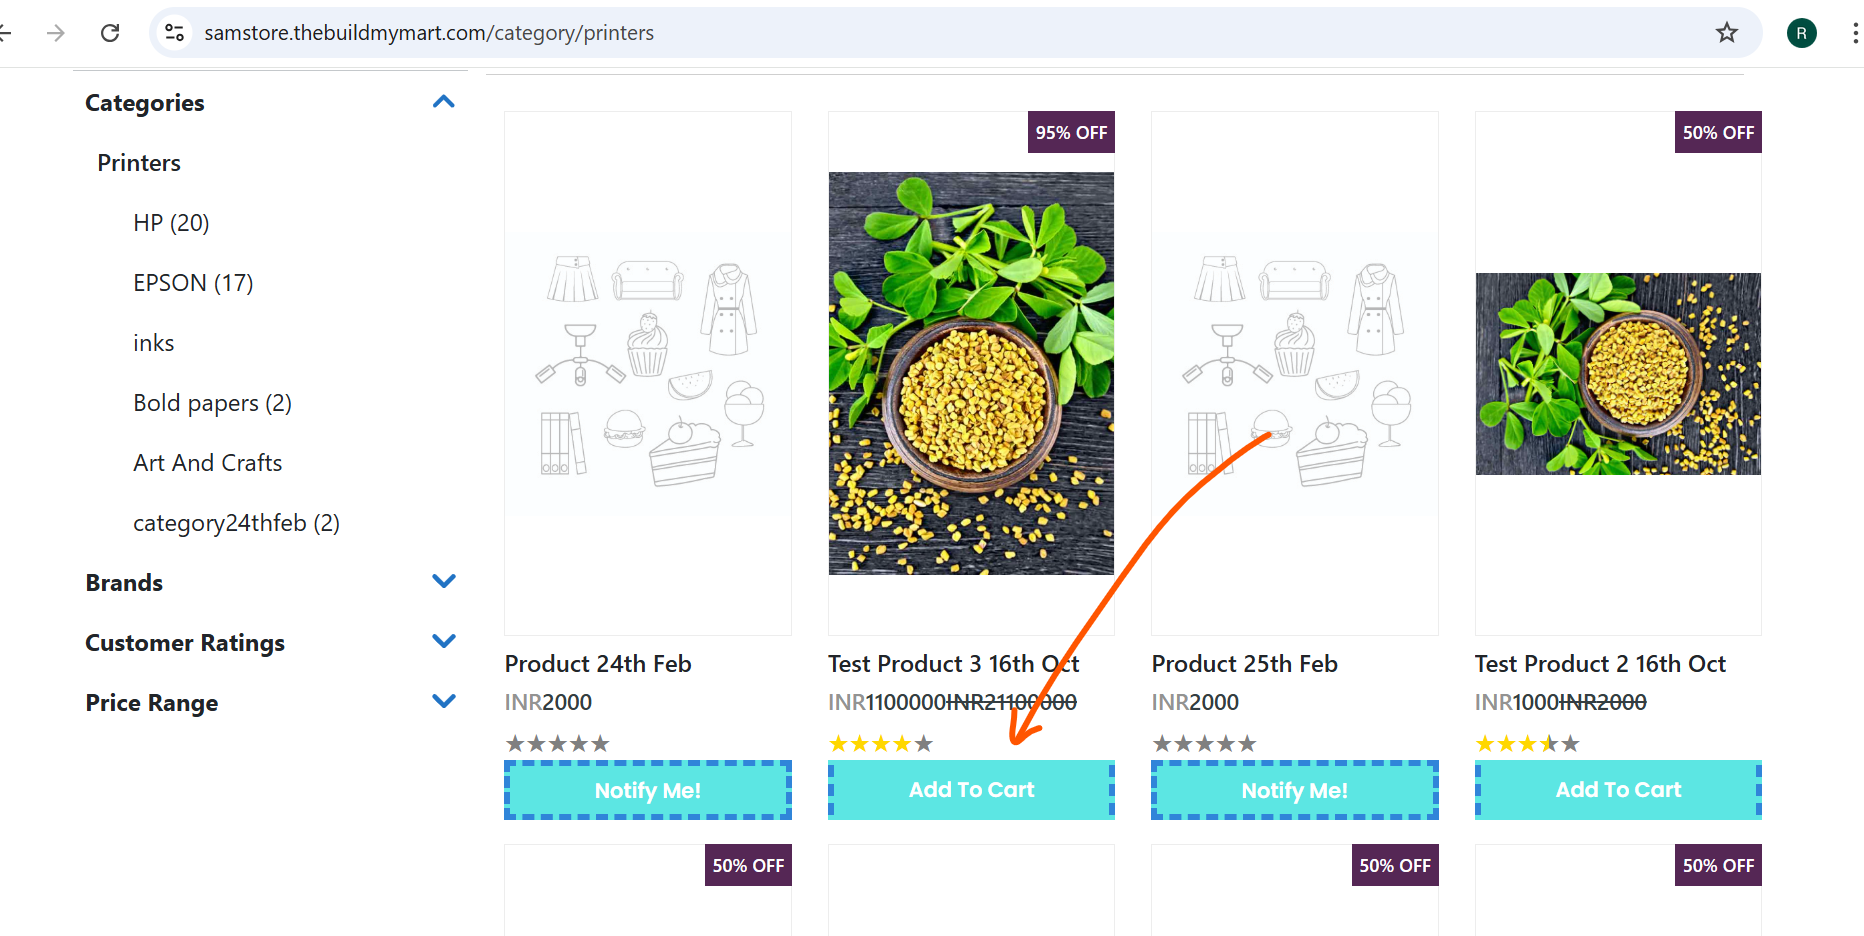Click the star rating under Product 24th Feb
Viewport: 1864px width, 936px height.
[x=557, y=743]
